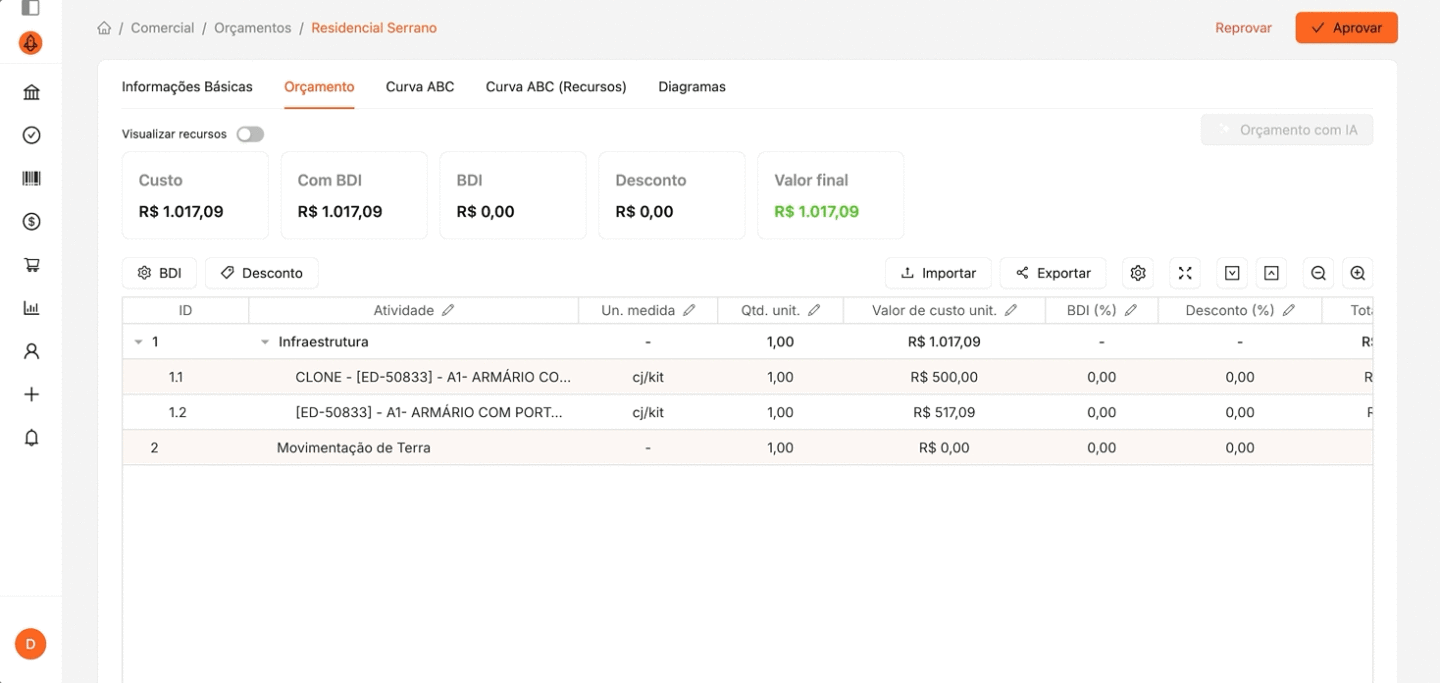Viewport: 1440px width, 683px height.
Task: Open the Exportar button
Action: click(1053, 273)
